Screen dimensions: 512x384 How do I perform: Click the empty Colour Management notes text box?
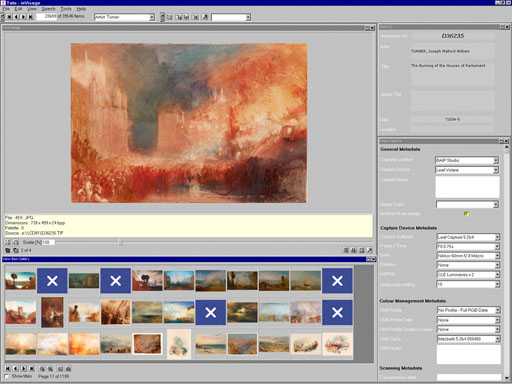point(469,354)
